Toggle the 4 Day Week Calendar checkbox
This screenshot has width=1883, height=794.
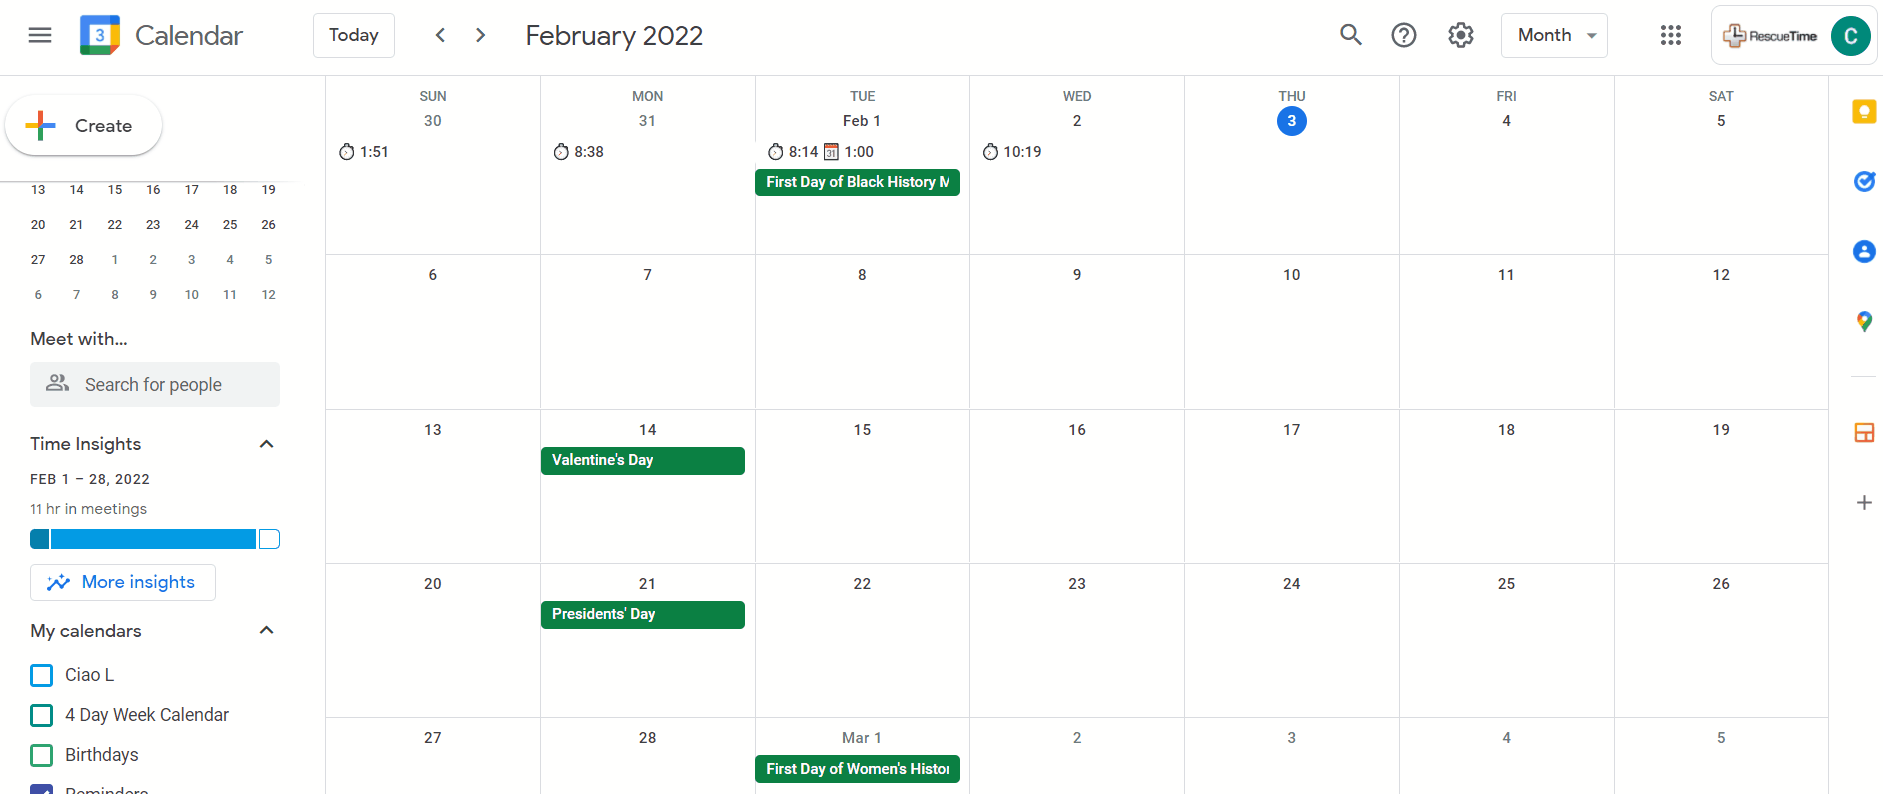tap(42, 715)
